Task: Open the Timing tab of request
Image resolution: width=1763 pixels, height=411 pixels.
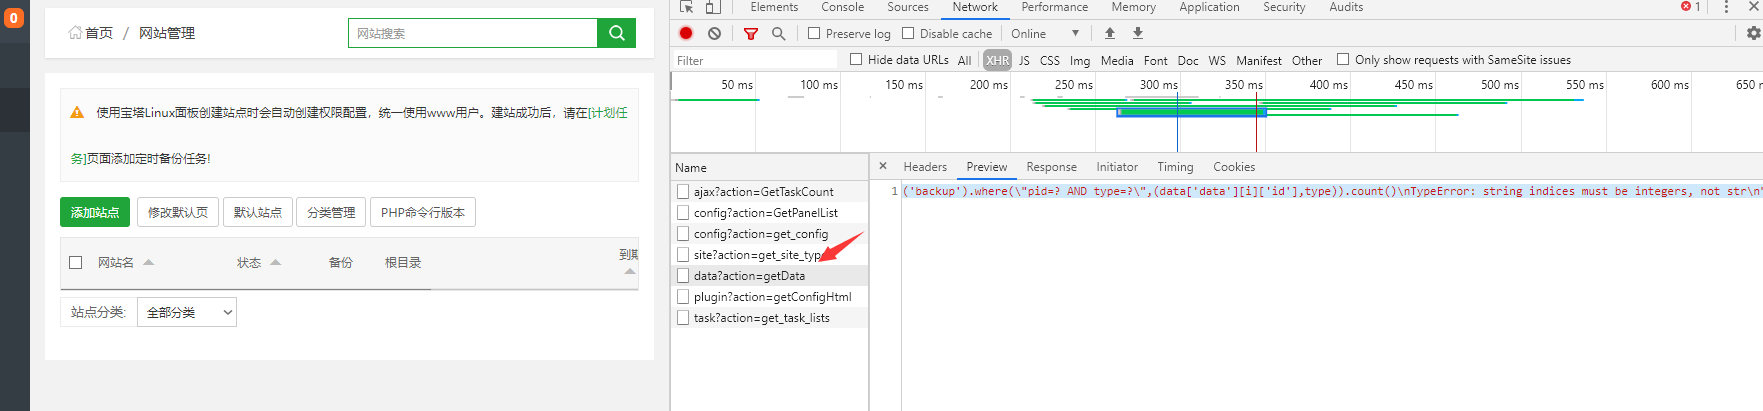Action: point(1175,167)
